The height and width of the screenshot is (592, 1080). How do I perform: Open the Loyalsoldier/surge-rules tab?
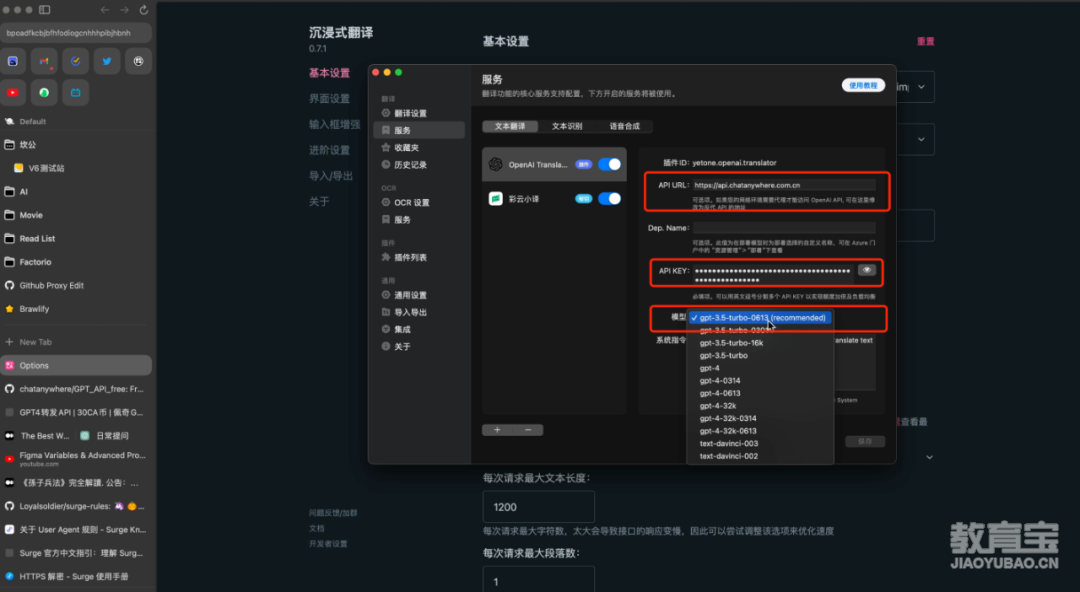point(76,506)
